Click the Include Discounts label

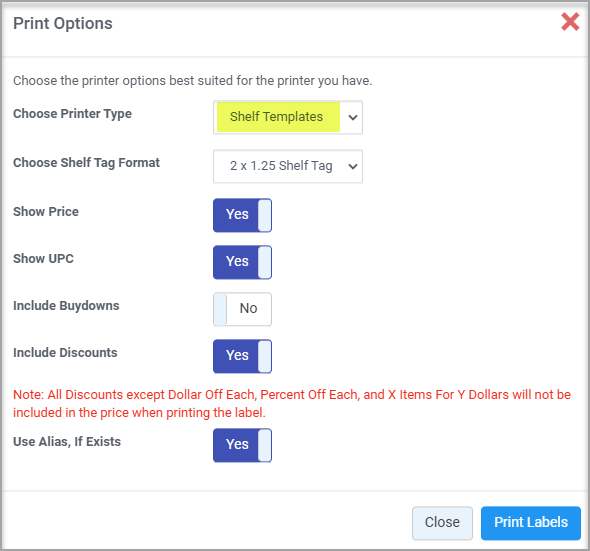click(65, 353)
